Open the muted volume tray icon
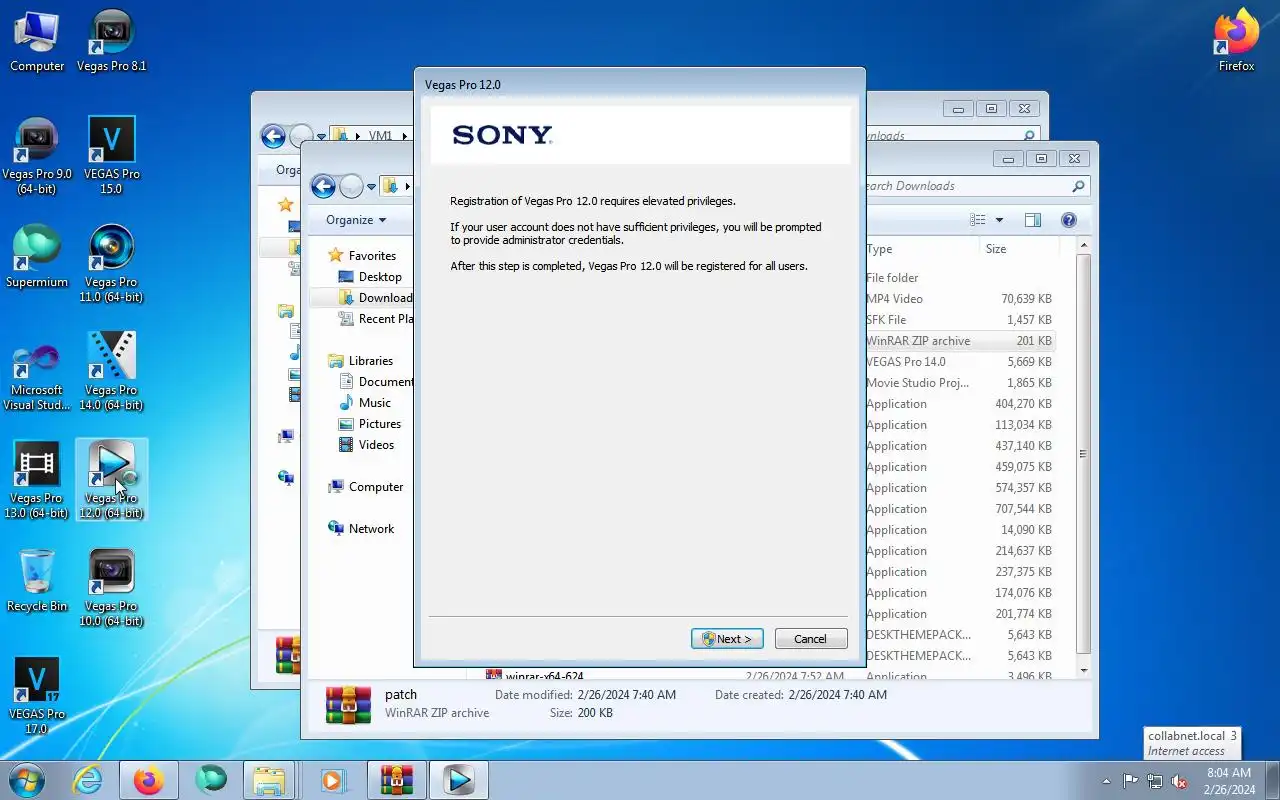The height and width of the screenshot is (800, 1280). pyautogui.click(x=1180, y=781)
